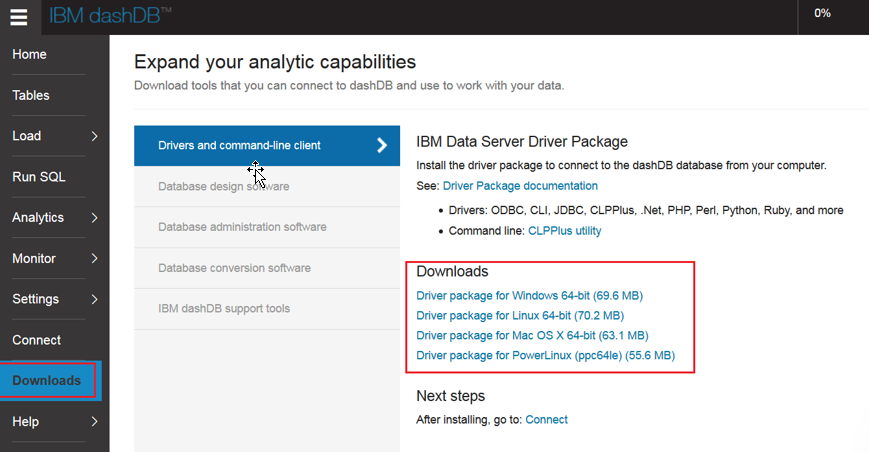Open Connect from the sidebar

[x=37, y=340]
